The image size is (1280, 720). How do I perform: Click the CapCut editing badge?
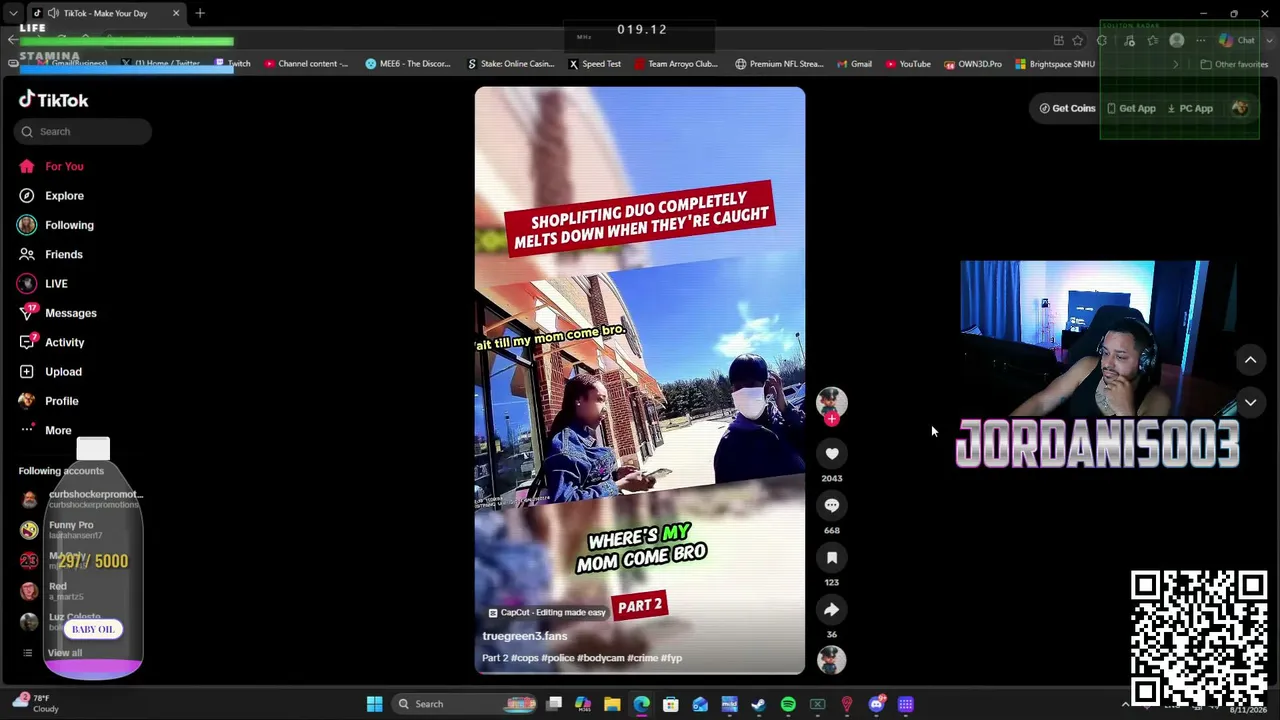click(x=547, y=612)
